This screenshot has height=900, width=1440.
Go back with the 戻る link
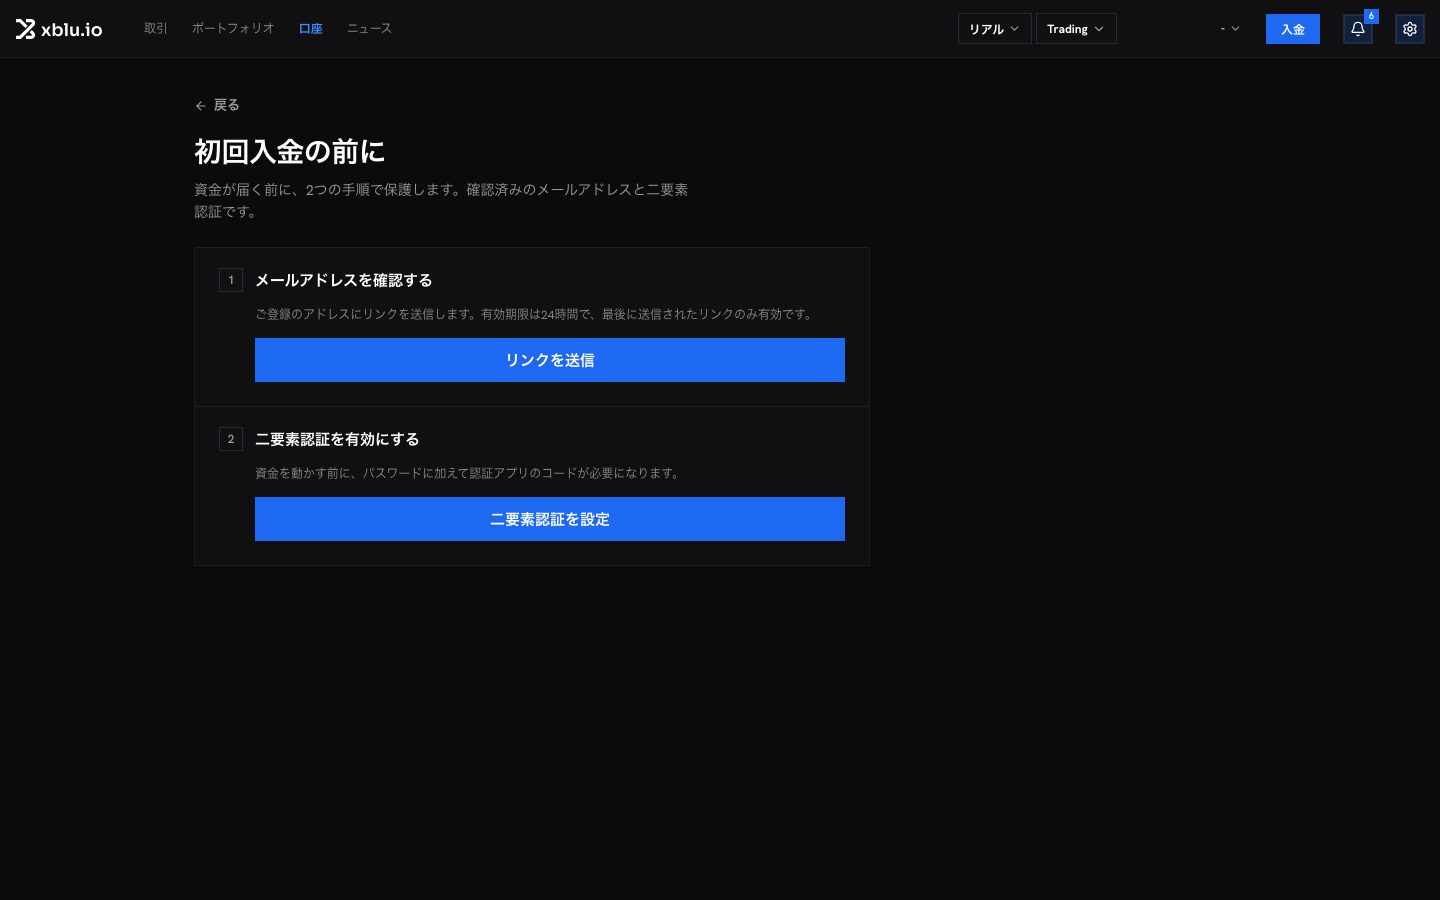click(217, 105)
